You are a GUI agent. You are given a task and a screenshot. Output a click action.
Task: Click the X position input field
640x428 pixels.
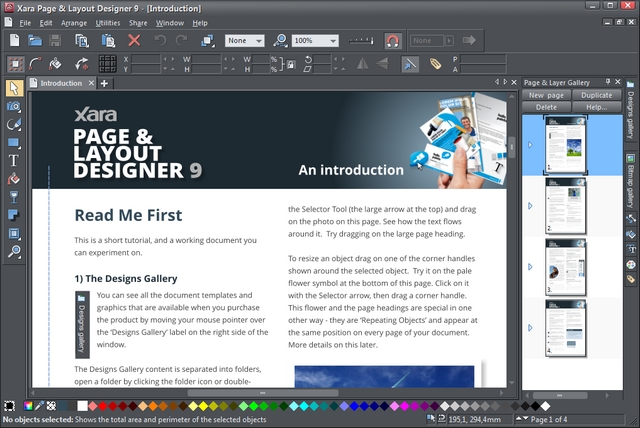tap(146, 59)
